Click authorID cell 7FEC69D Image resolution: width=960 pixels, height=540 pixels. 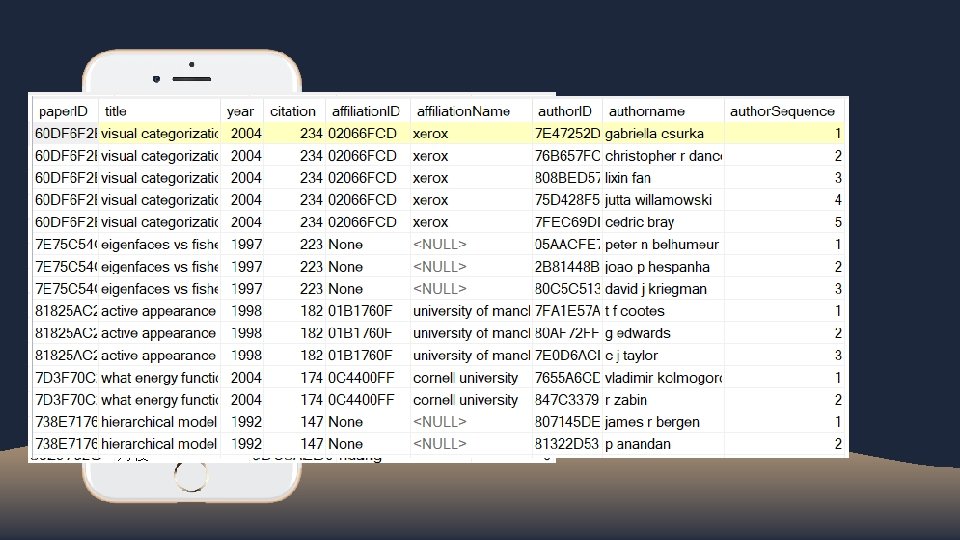[x=568, y=222]
